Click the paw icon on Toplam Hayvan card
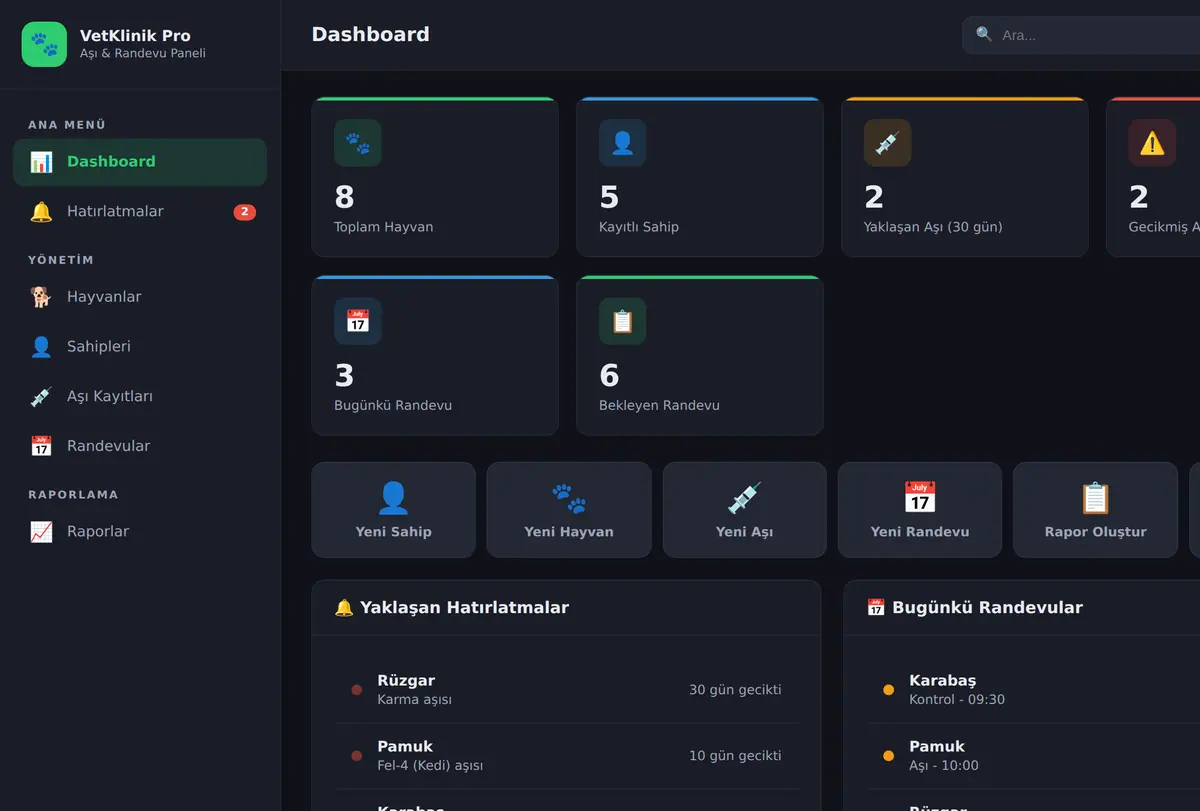 [x=358, y=143]
